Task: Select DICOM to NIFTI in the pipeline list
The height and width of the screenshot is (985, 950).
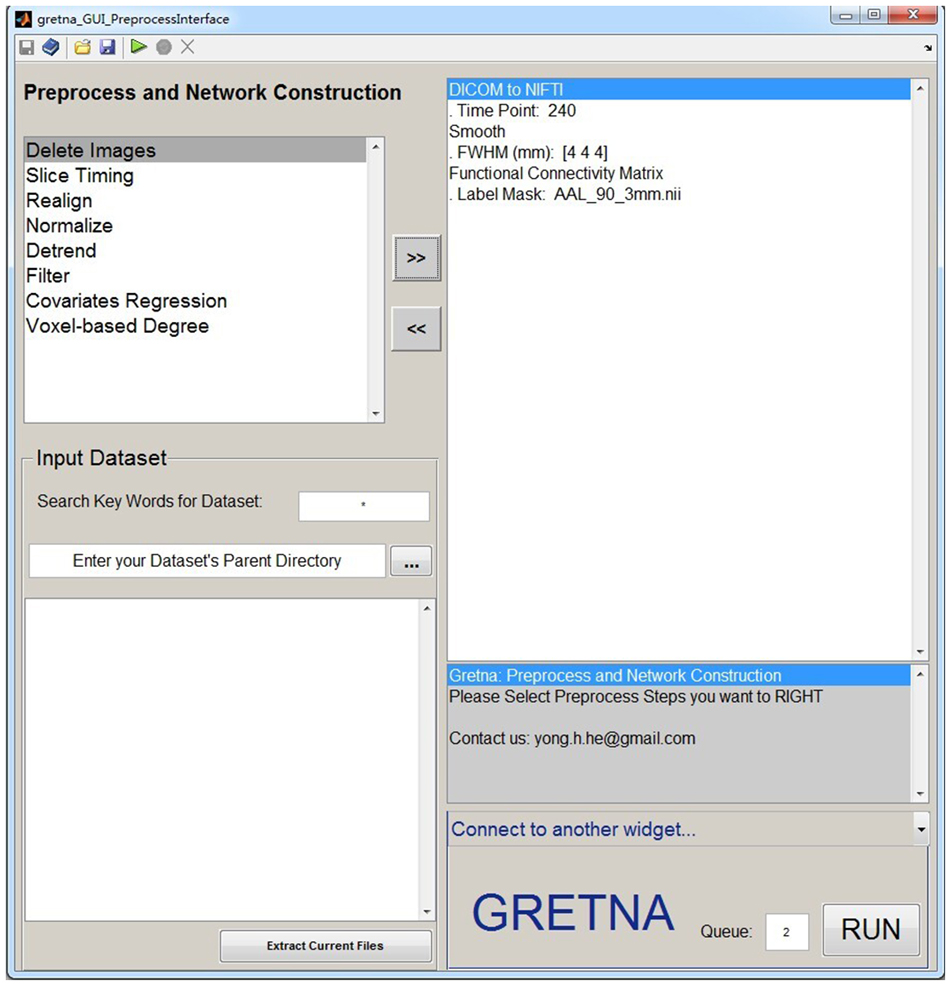Action: pyautogui.click(x=679, y=90)
